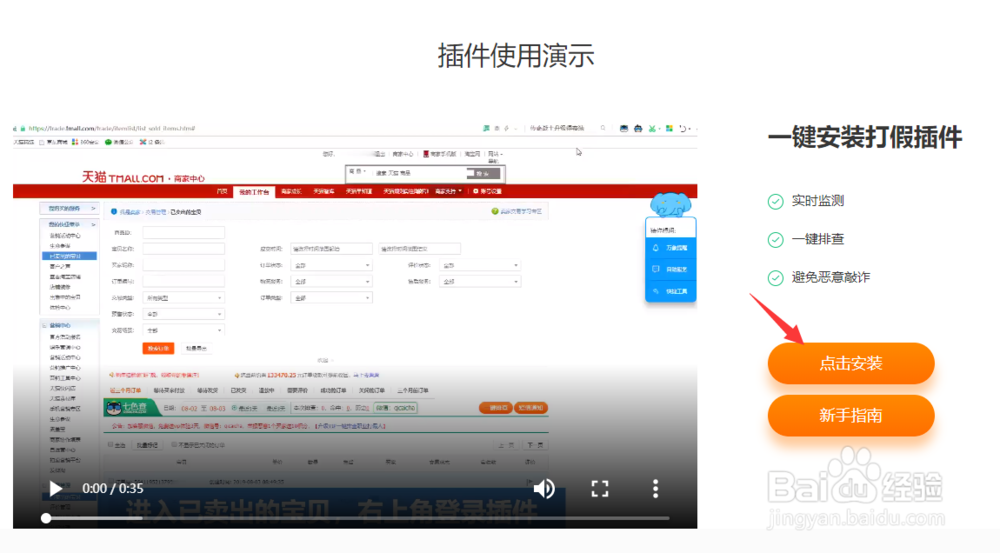Enter fullscreen mode for the video
1000x553 pixels.
coord(599,489)
